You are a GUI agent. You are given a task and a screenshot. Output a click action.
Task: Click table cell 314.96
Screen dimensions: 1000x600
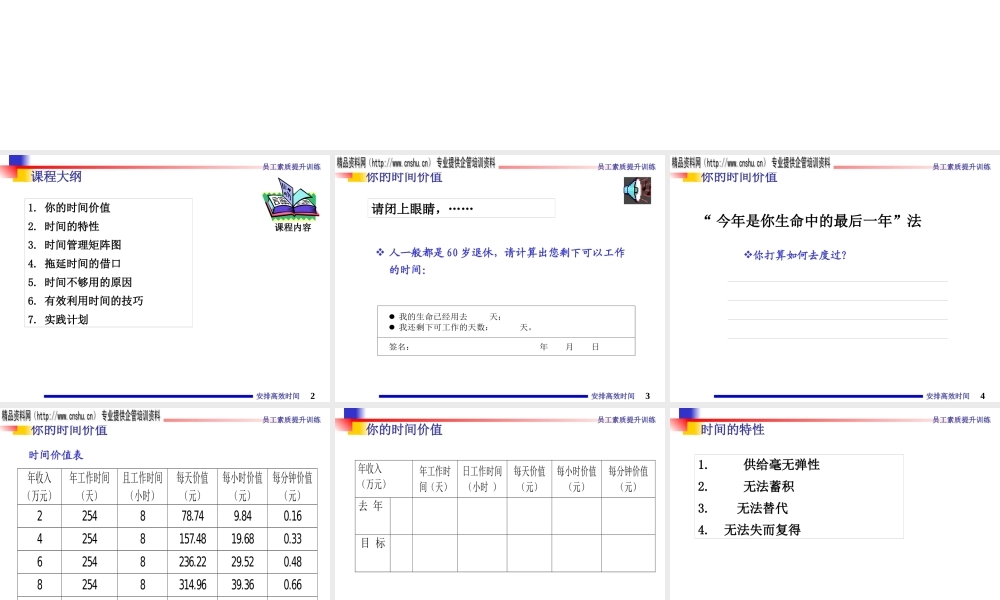(x=193, y=585)
